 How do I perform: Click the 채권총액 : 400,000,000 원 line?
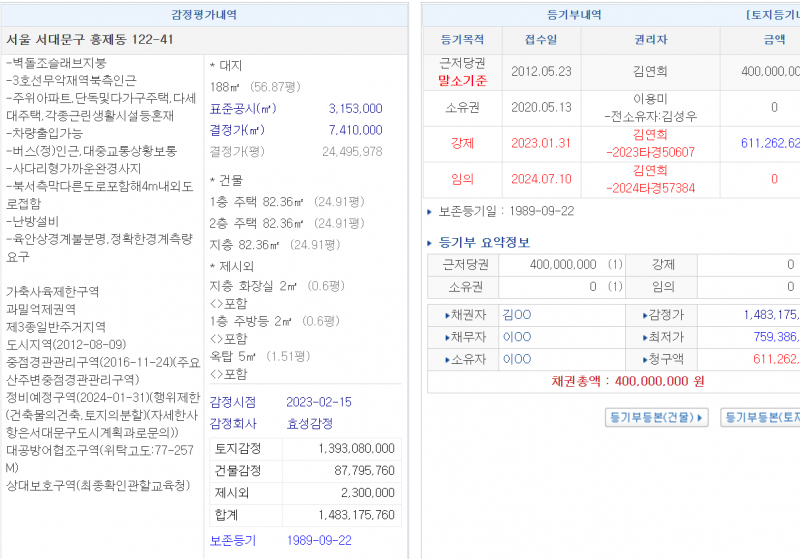pos(628,382)
